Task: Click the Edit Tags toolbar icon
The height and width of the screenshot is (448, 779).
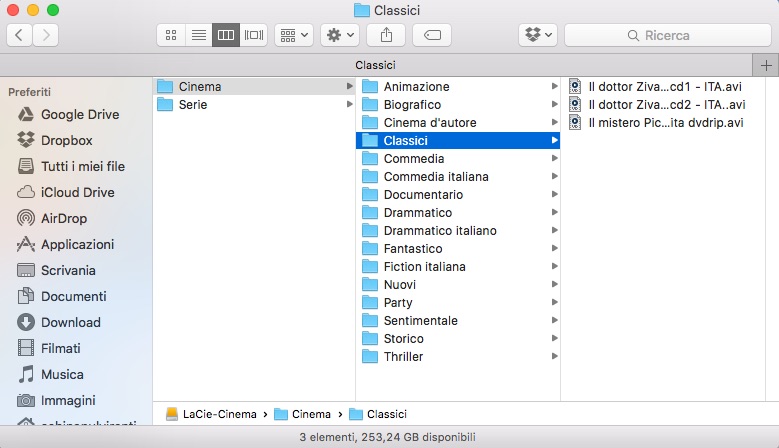Action: 432,35
